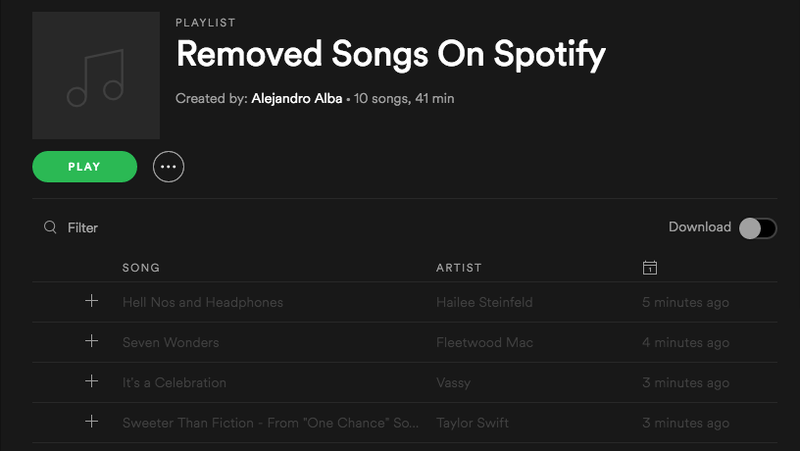Sort by the SONG column header
The width and height of the screenshot is (800, 451).
coord(141,267)
